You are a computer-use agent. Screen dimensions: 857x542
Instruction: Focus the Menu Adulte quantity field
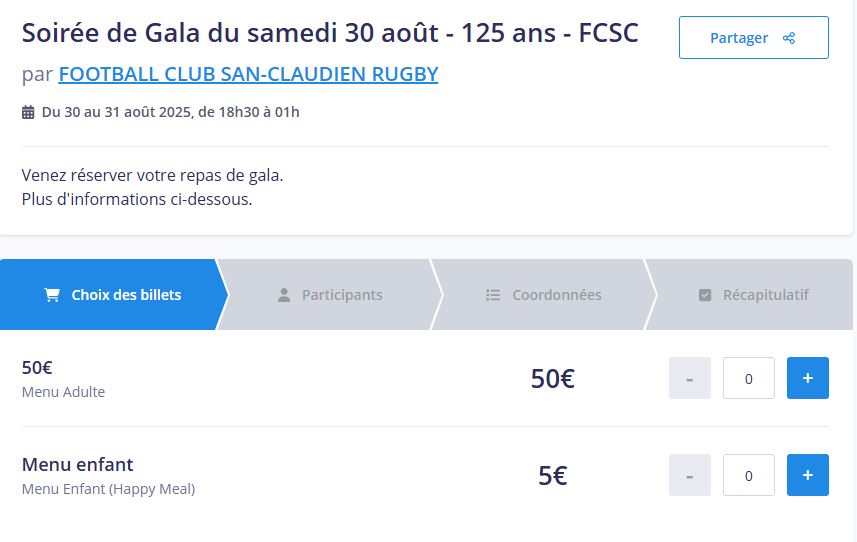pyautogui.click(x=749, y=378)
